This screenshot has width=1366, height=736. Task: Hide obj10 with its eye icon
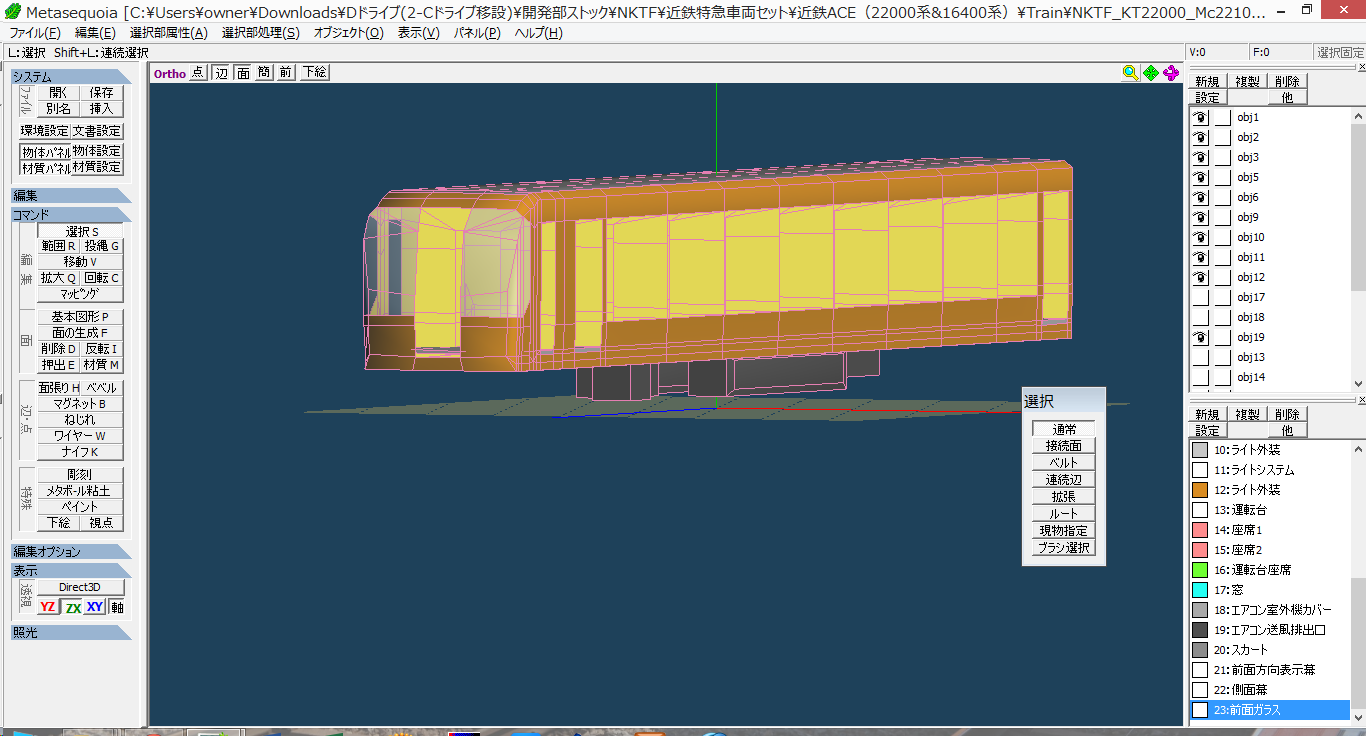[x=1201, y=237]
